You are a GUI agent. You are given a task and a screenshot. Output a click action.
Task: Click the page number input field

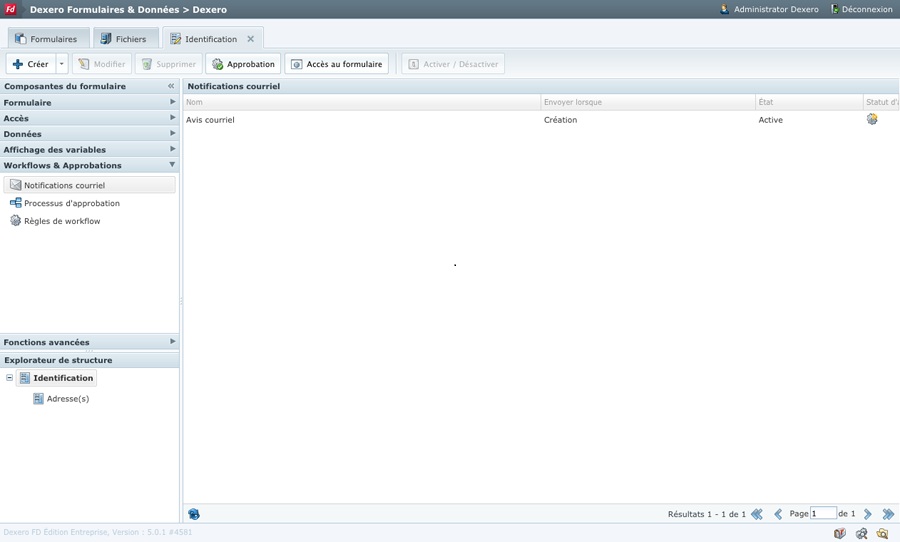tap(823, 514)
